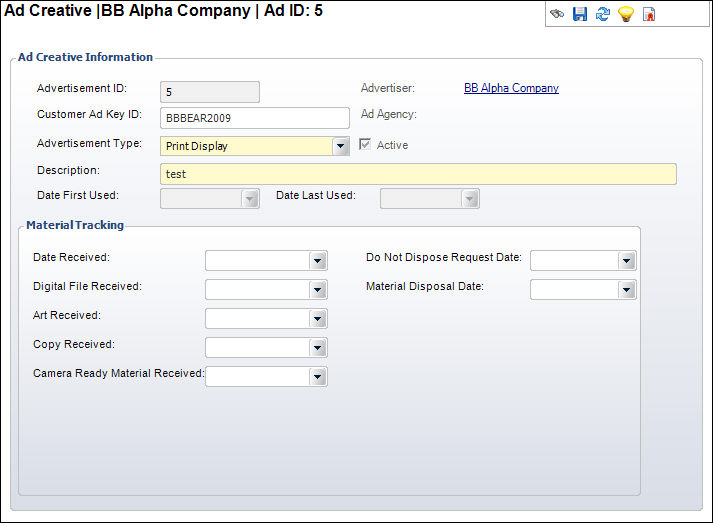This screenshot has width=713, height=523.
Task: Refresh the record with the blue arrows icon
Action: coord(603,15)
